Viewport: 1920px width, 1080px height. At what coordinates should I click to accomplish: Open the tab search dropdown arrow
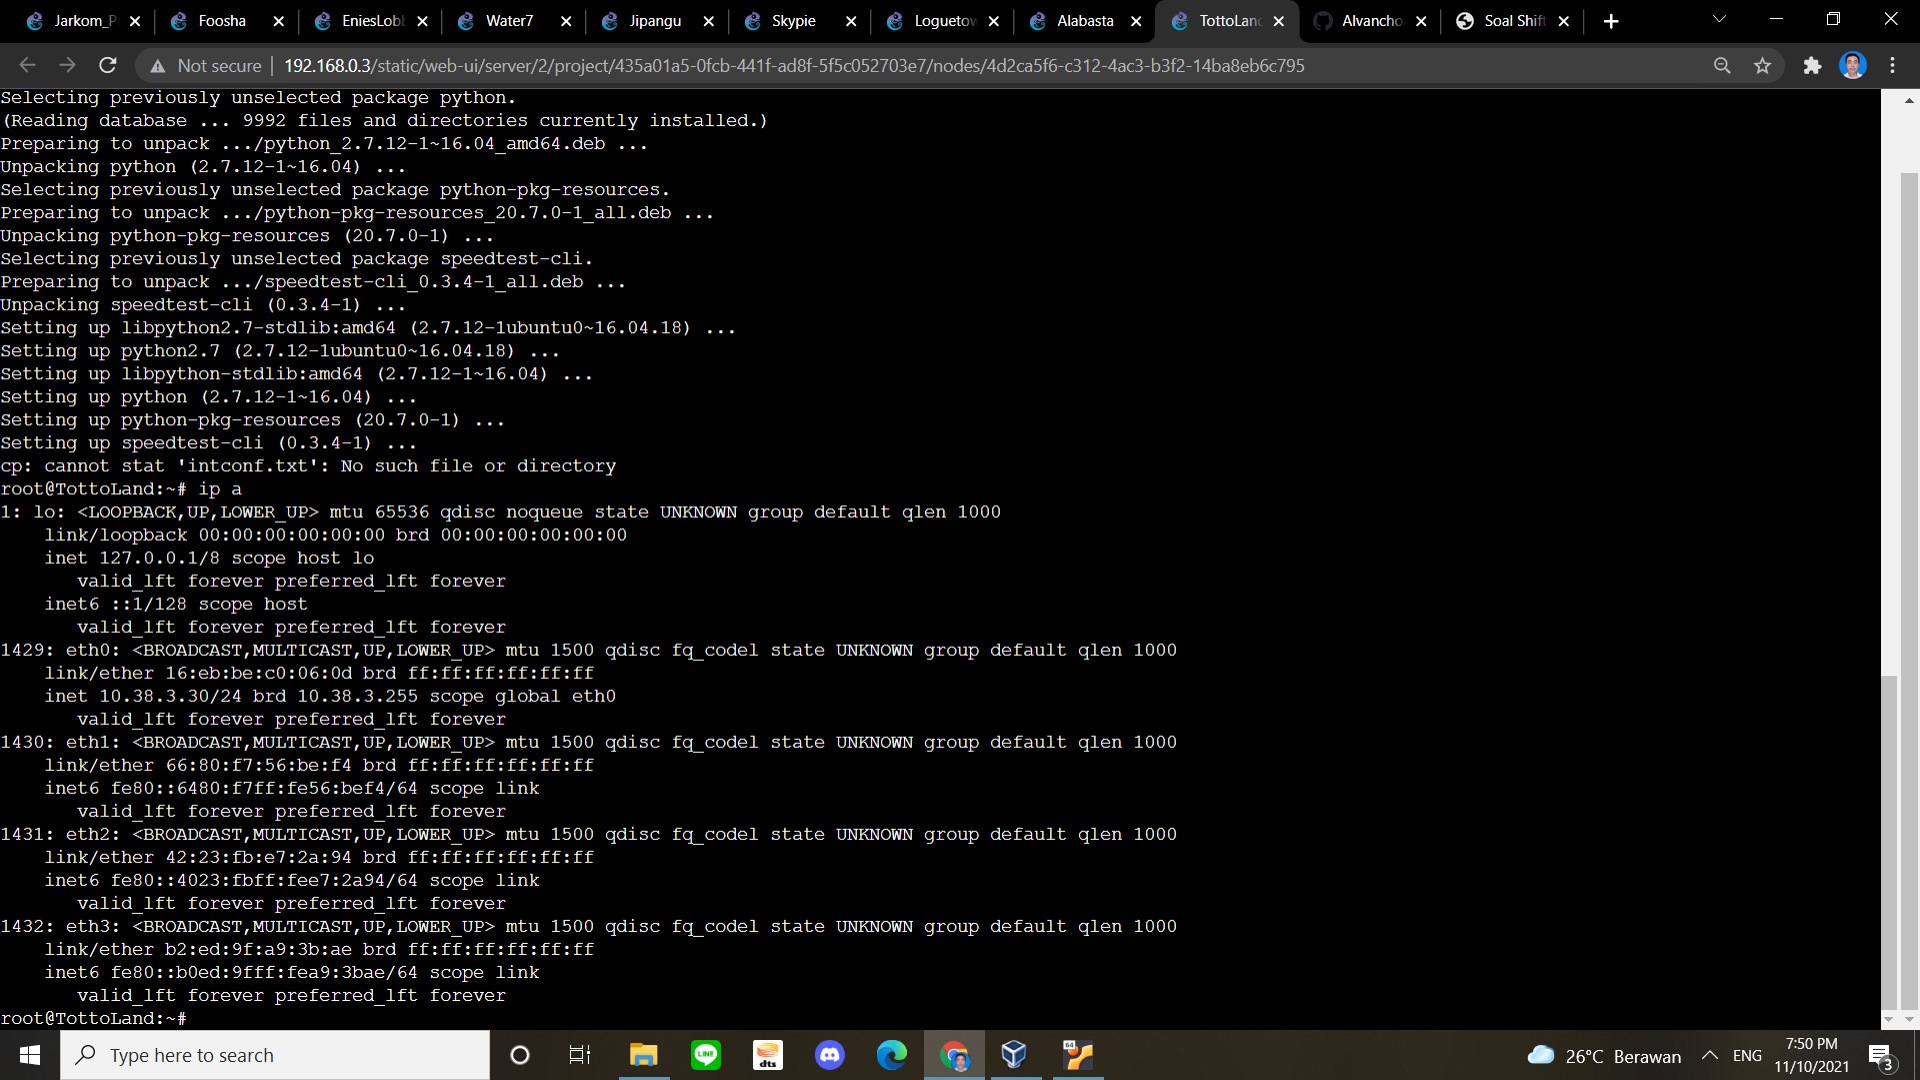pyautogui.click(x=1720, y=19)
